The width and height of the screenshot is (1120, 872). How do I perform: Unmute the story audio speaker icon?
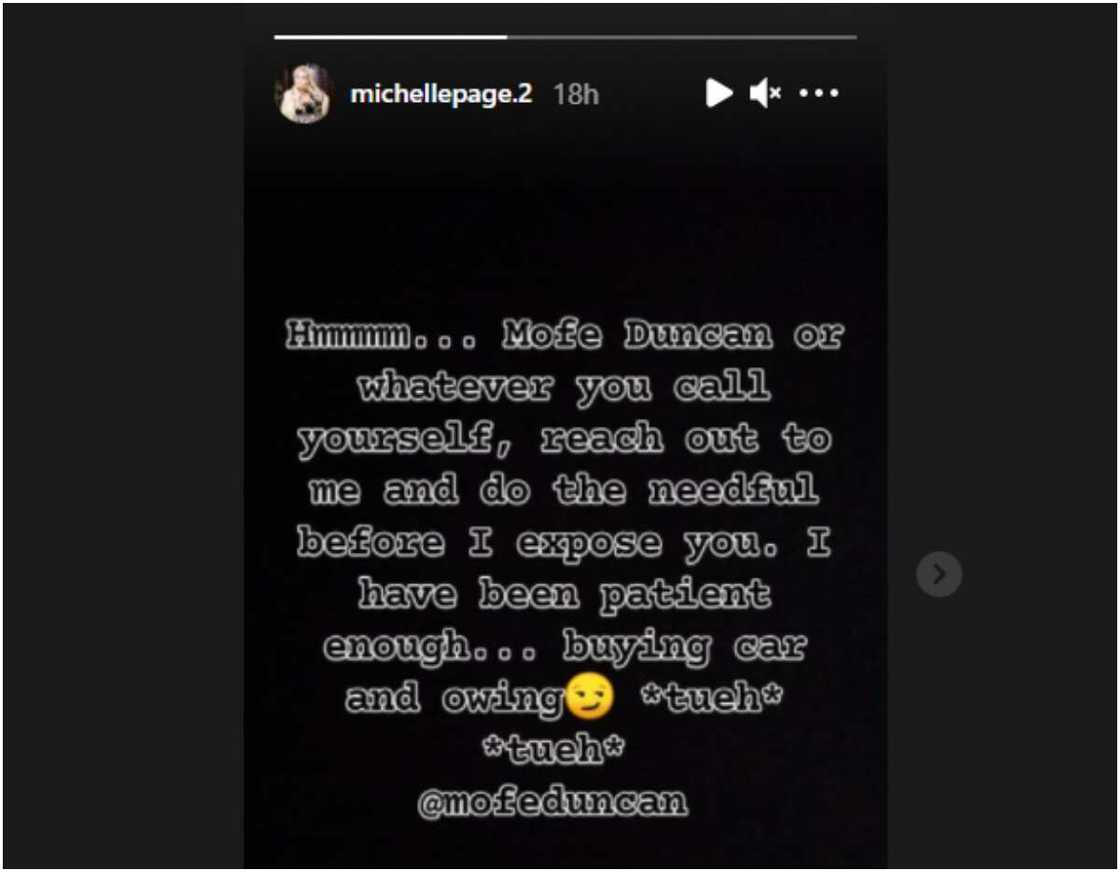click(x=765, y=93)
